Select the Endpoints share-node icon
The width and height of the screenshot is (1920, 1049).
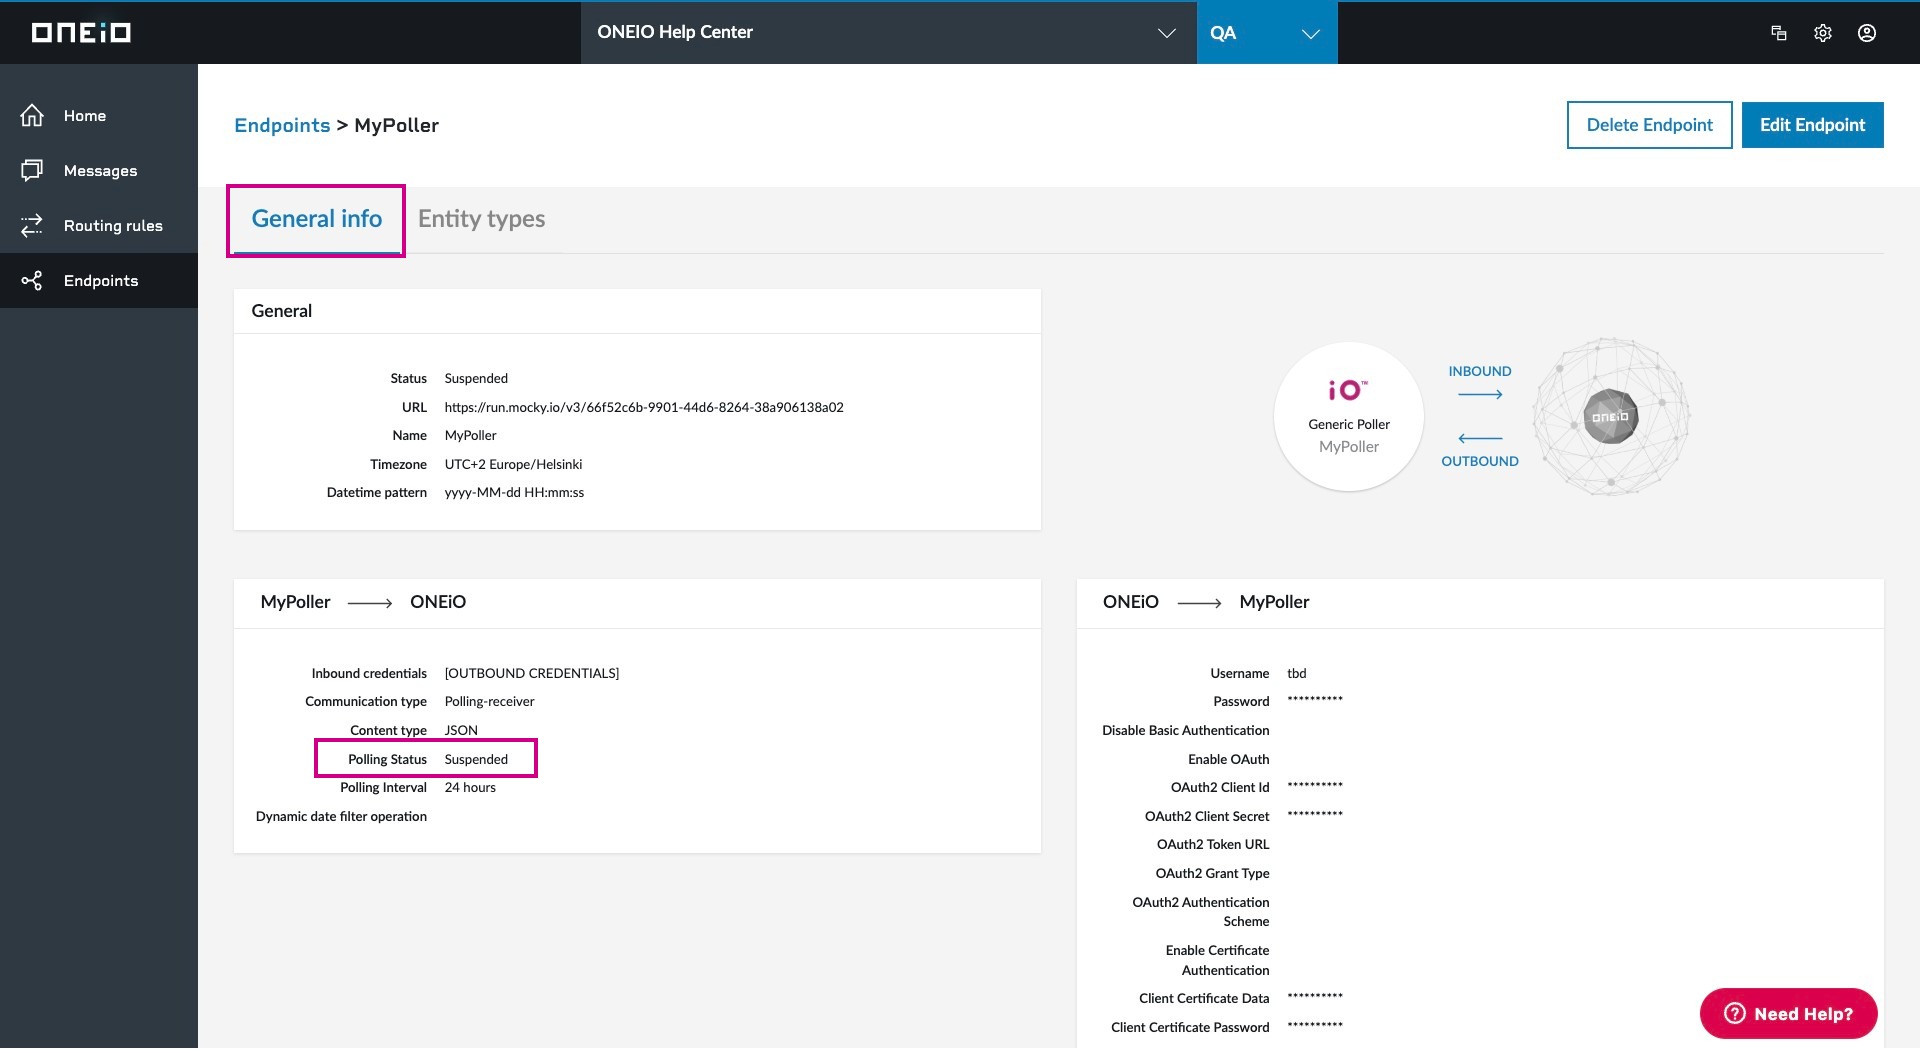pyautogui.click(x=32, y=281)
